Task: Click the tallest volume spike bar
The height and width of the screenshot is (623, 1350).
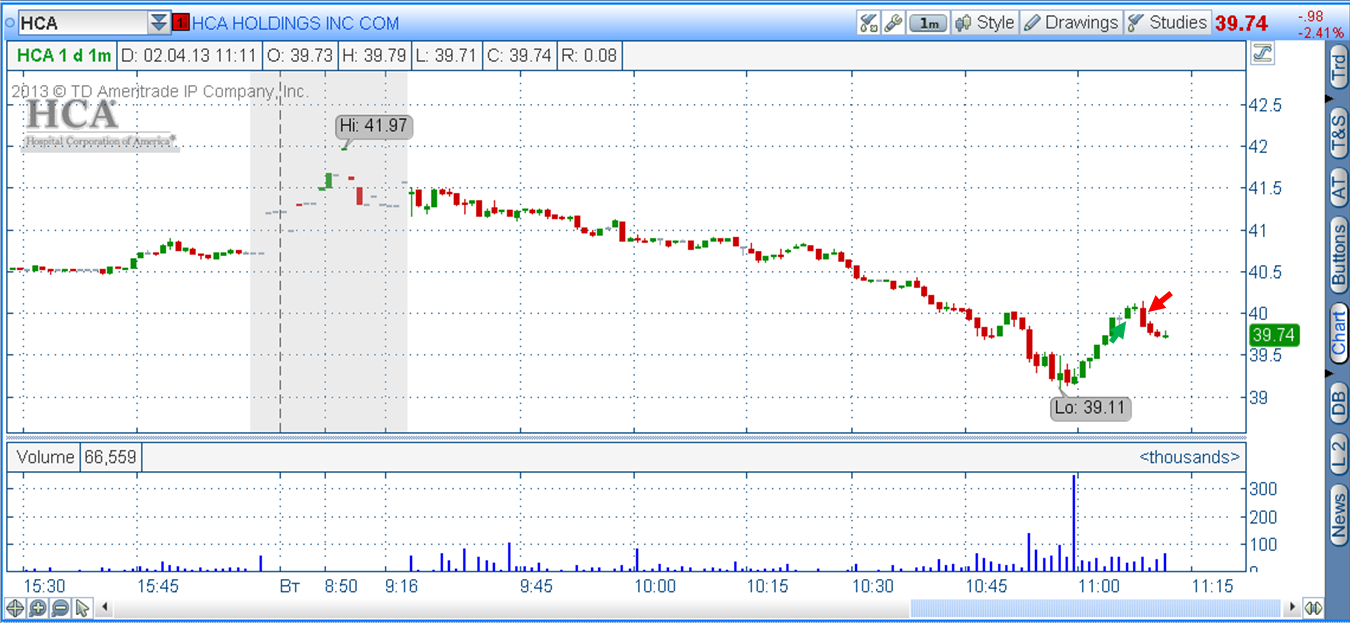Action: (1074, 523)
